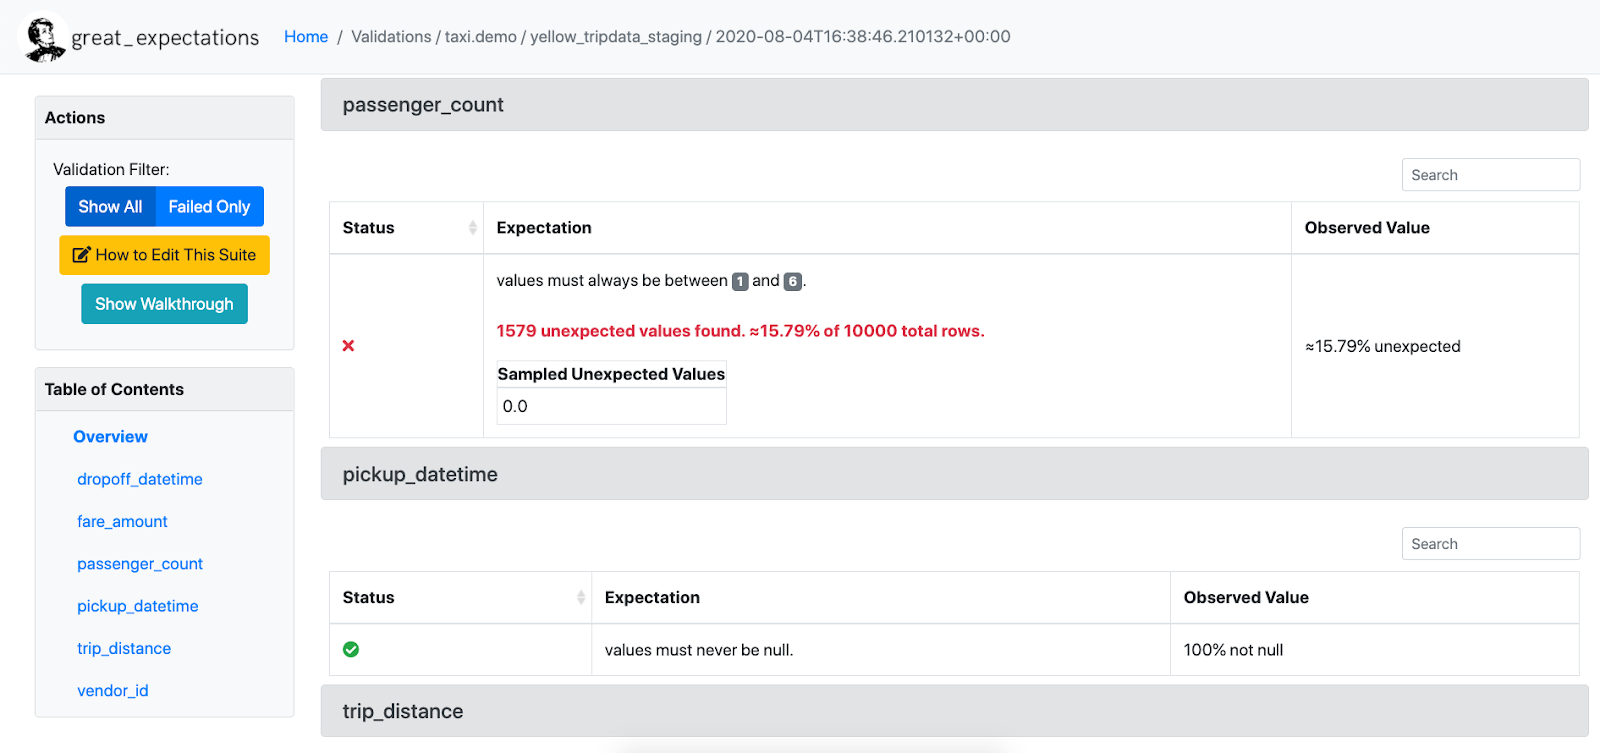1600x753 pixels.
Task: Go to Home breadcrumb link
Action: pos(305,37)
